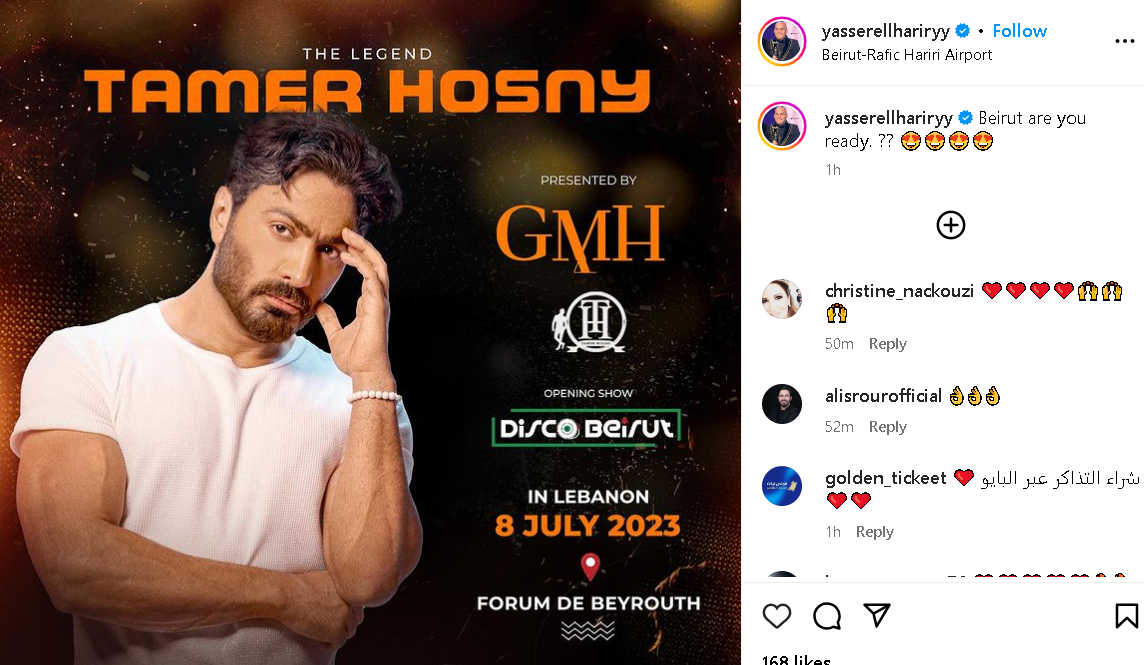Open the Beirut-Rafic Hariri Airport location

906,55
